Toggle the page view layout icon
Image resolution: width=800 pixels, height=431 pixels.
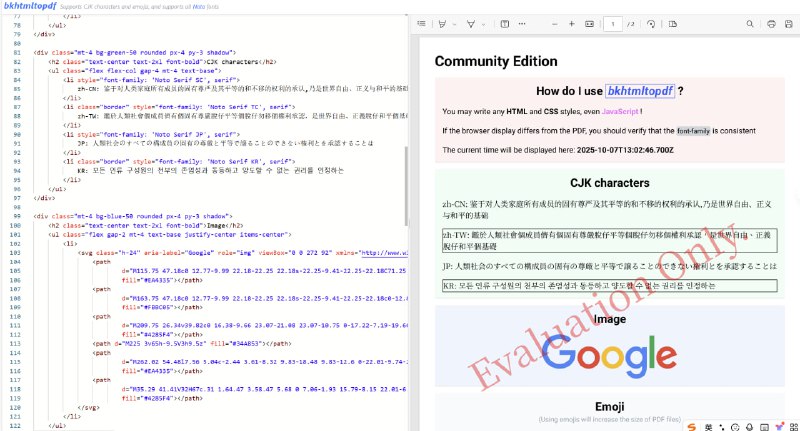click(672, 24)
